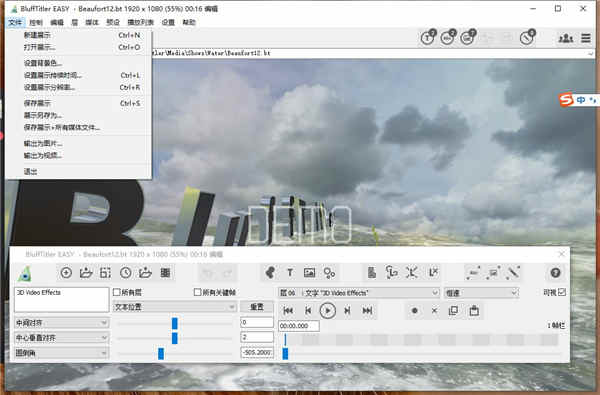Choose 输出为视频... from the file menu

tap(78, 155)
